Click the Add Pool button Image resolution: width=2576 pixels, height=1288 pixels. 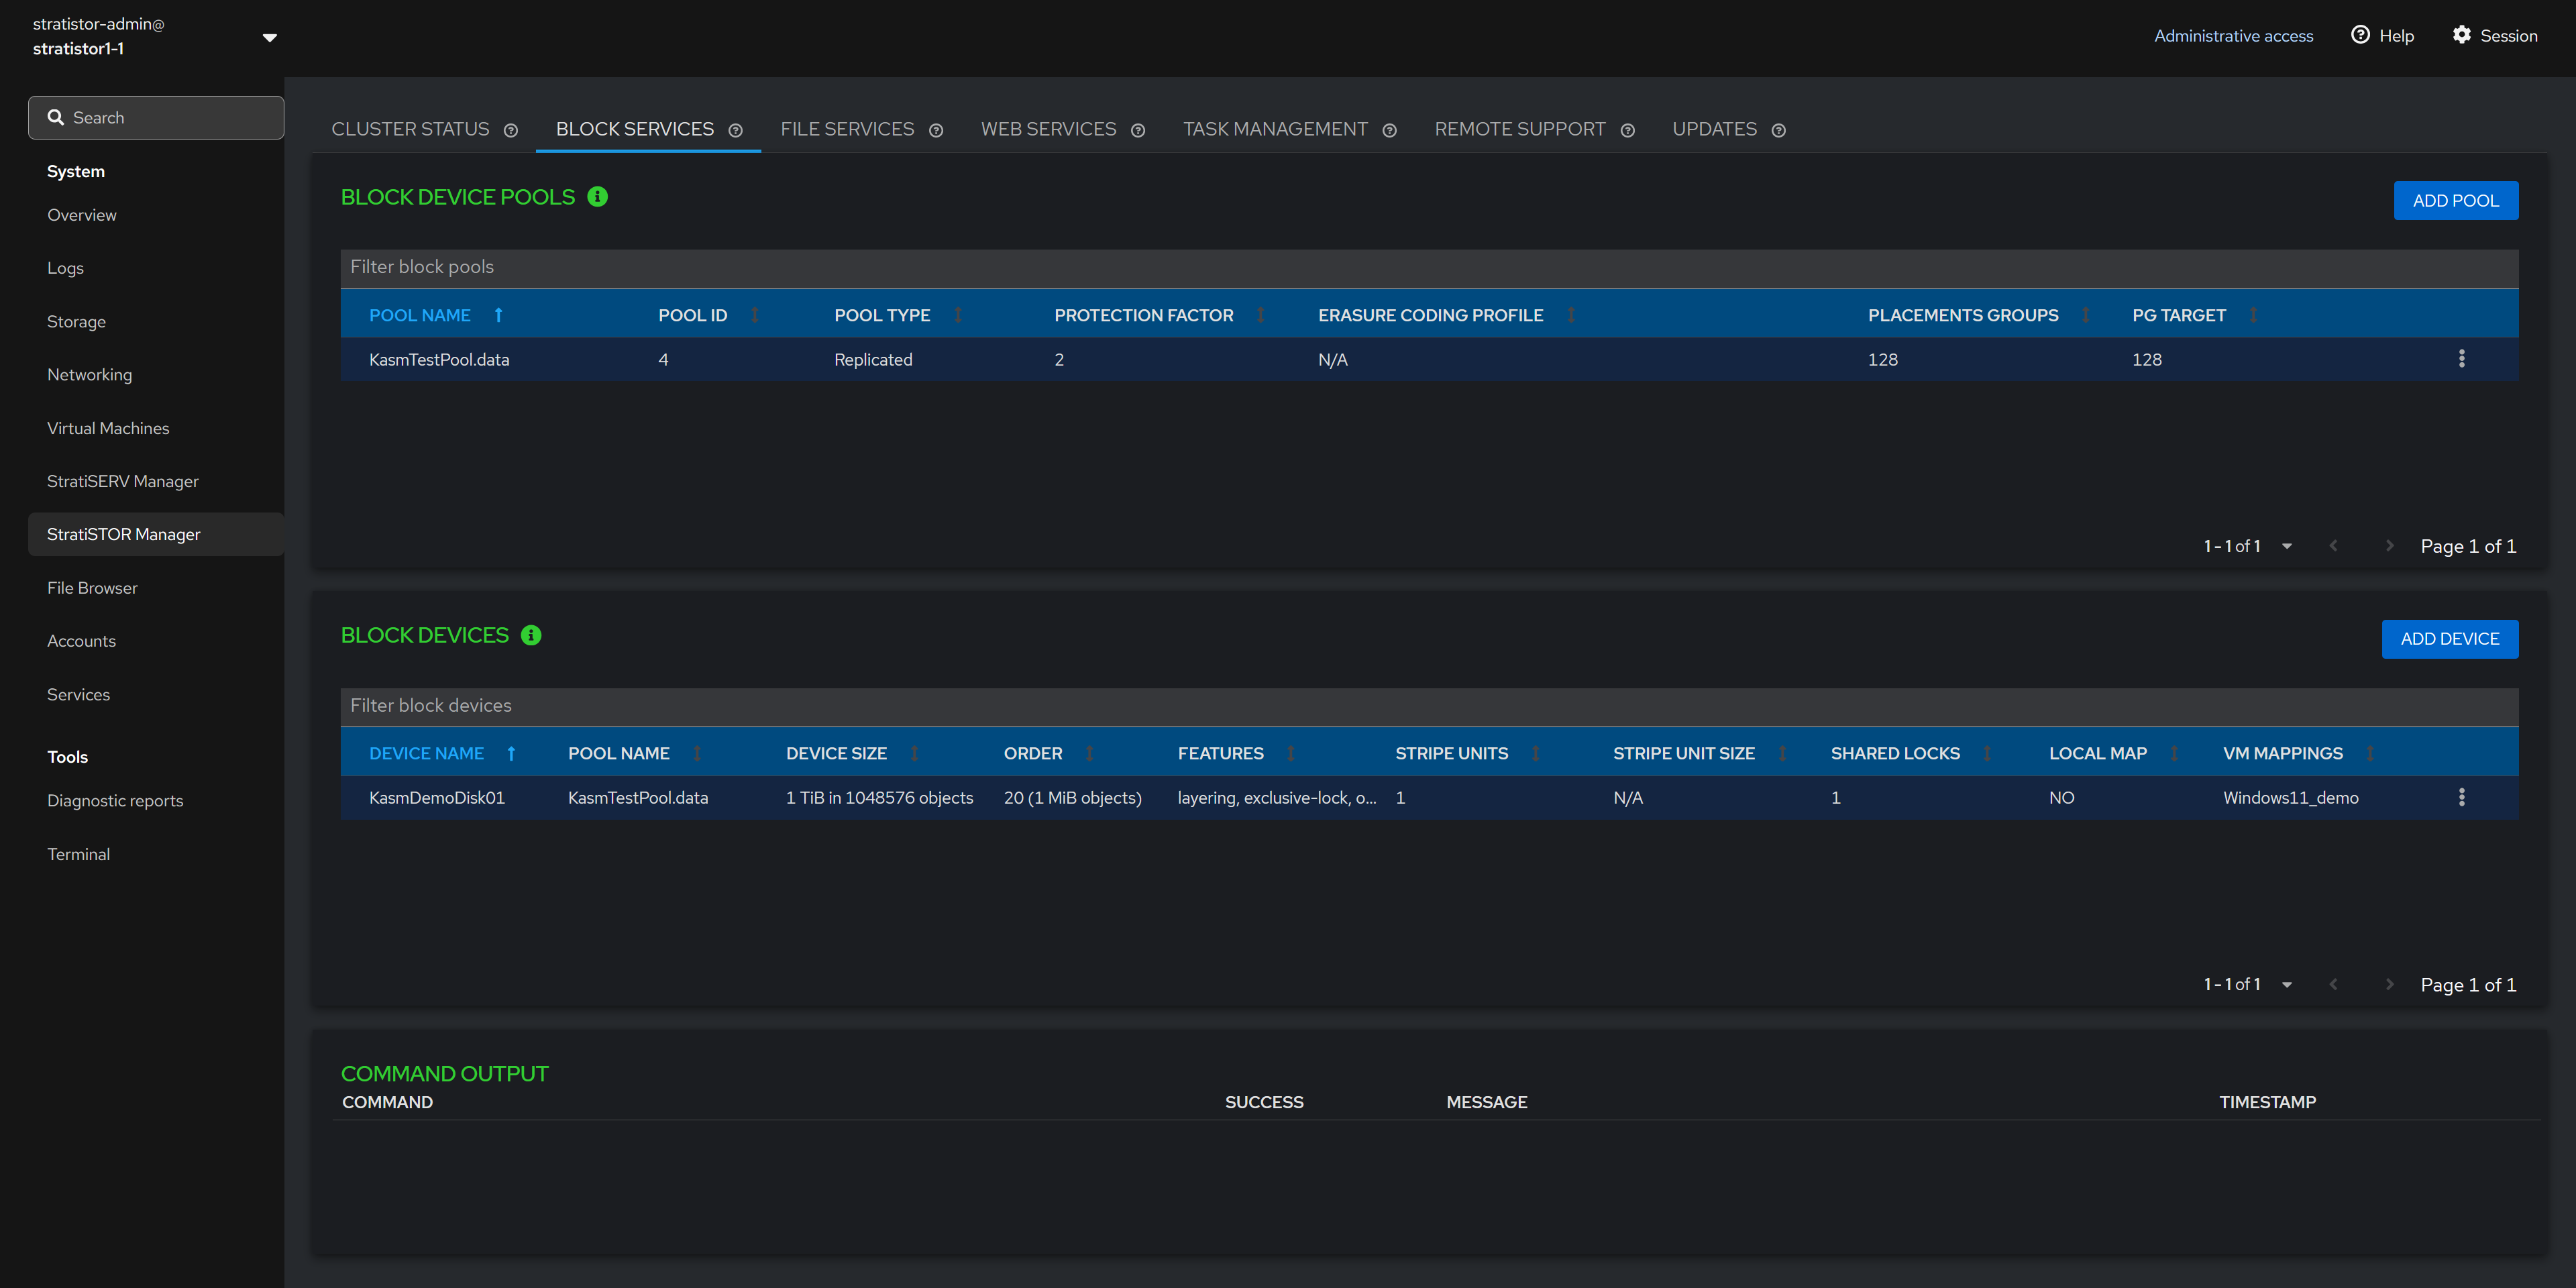(2455, 200)
